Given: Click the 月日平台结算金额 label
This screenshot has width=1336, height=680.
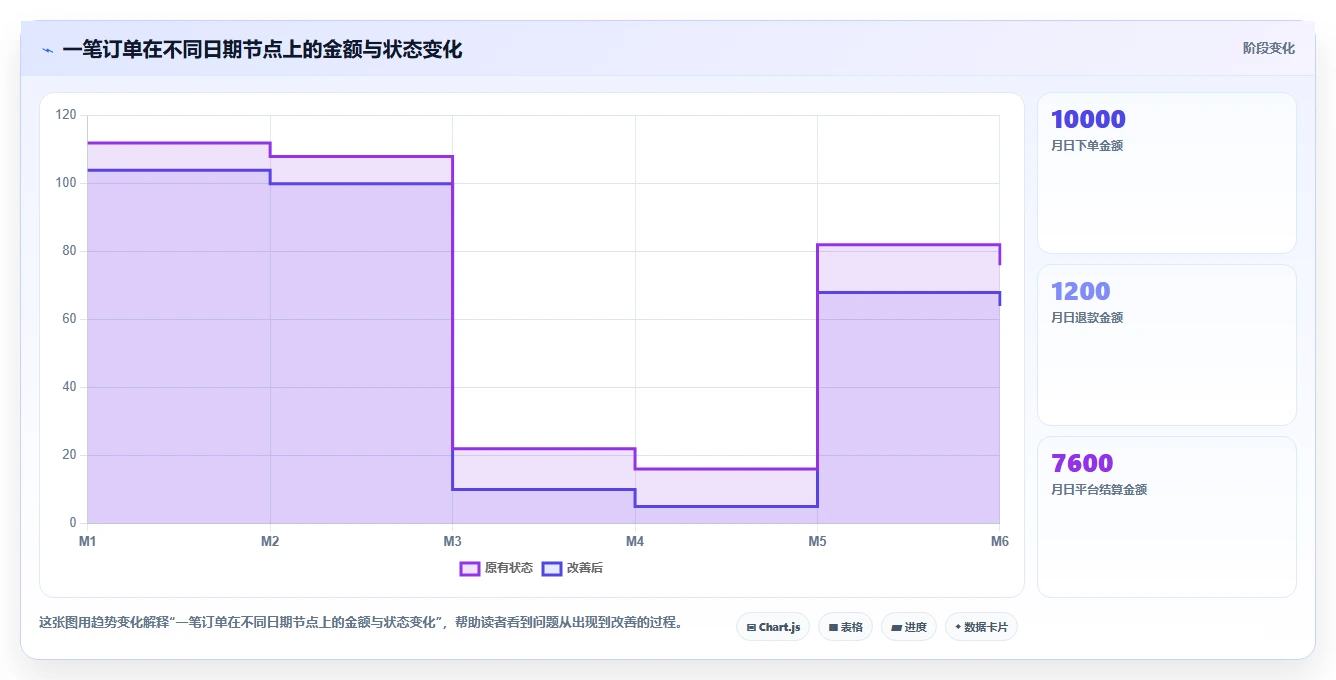Looking at the screenshot, I should click(1099, 490).
